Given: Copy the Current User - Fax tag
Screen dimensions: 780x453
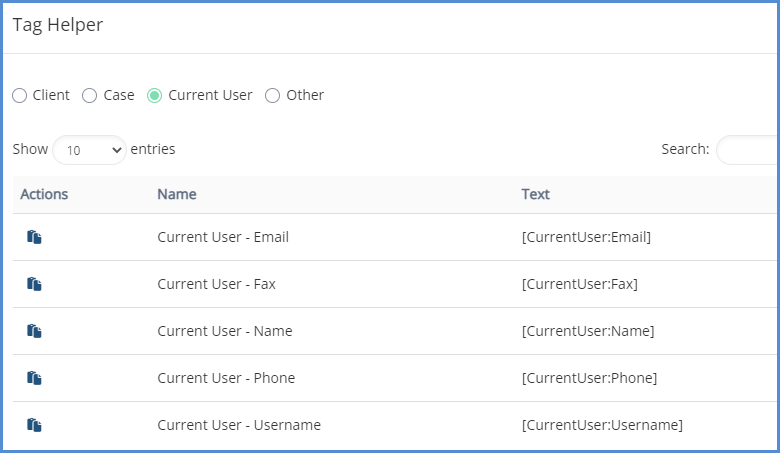Looking at the screenshot, I should click(x=34, y=284).
